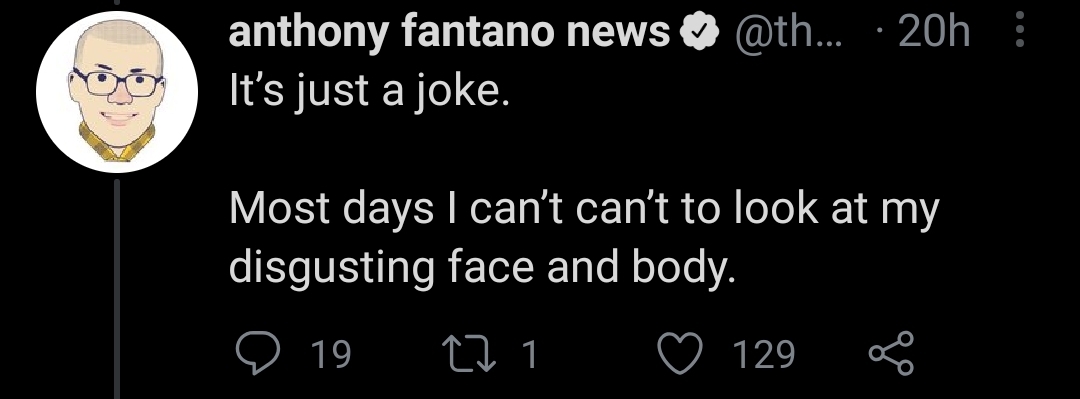
Task: Select the line starting "Most days I can't"
Action: point(584,210)
